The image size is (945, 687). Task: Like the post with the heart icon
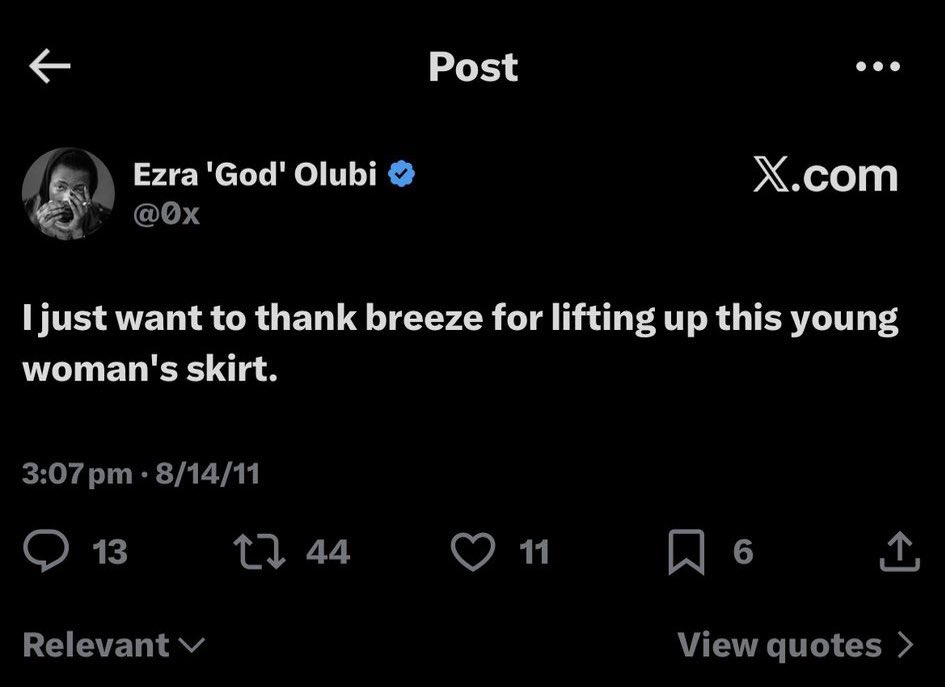point(473,551)
